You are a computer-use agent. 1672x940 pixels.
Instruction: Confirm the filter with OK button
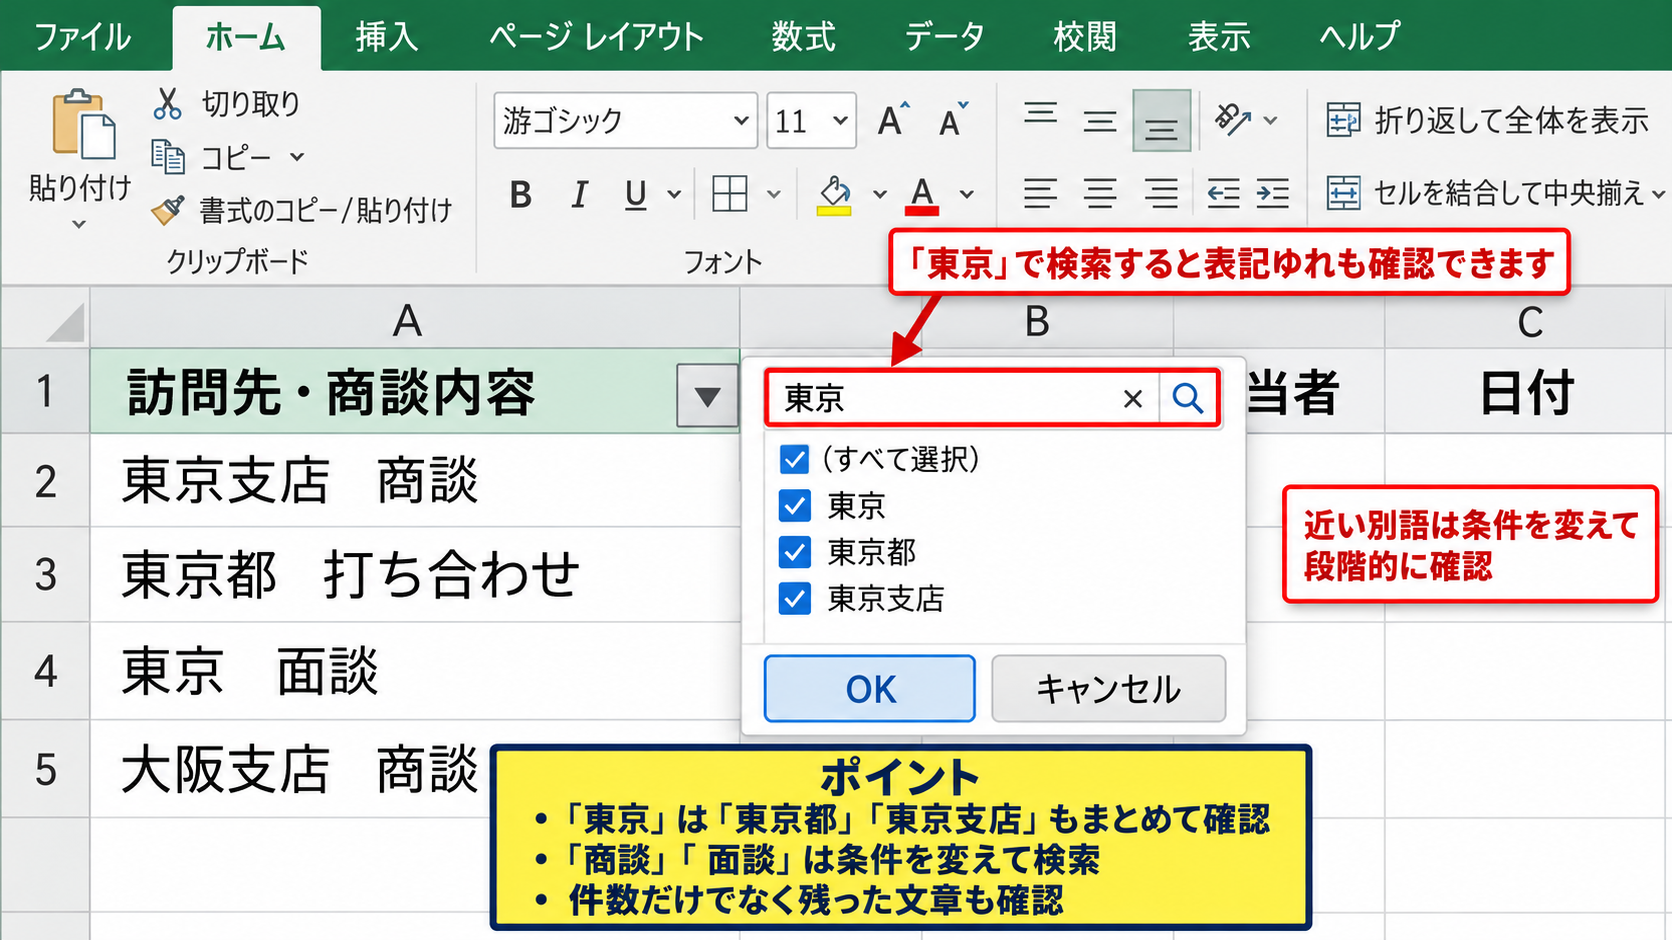point(870,689)
